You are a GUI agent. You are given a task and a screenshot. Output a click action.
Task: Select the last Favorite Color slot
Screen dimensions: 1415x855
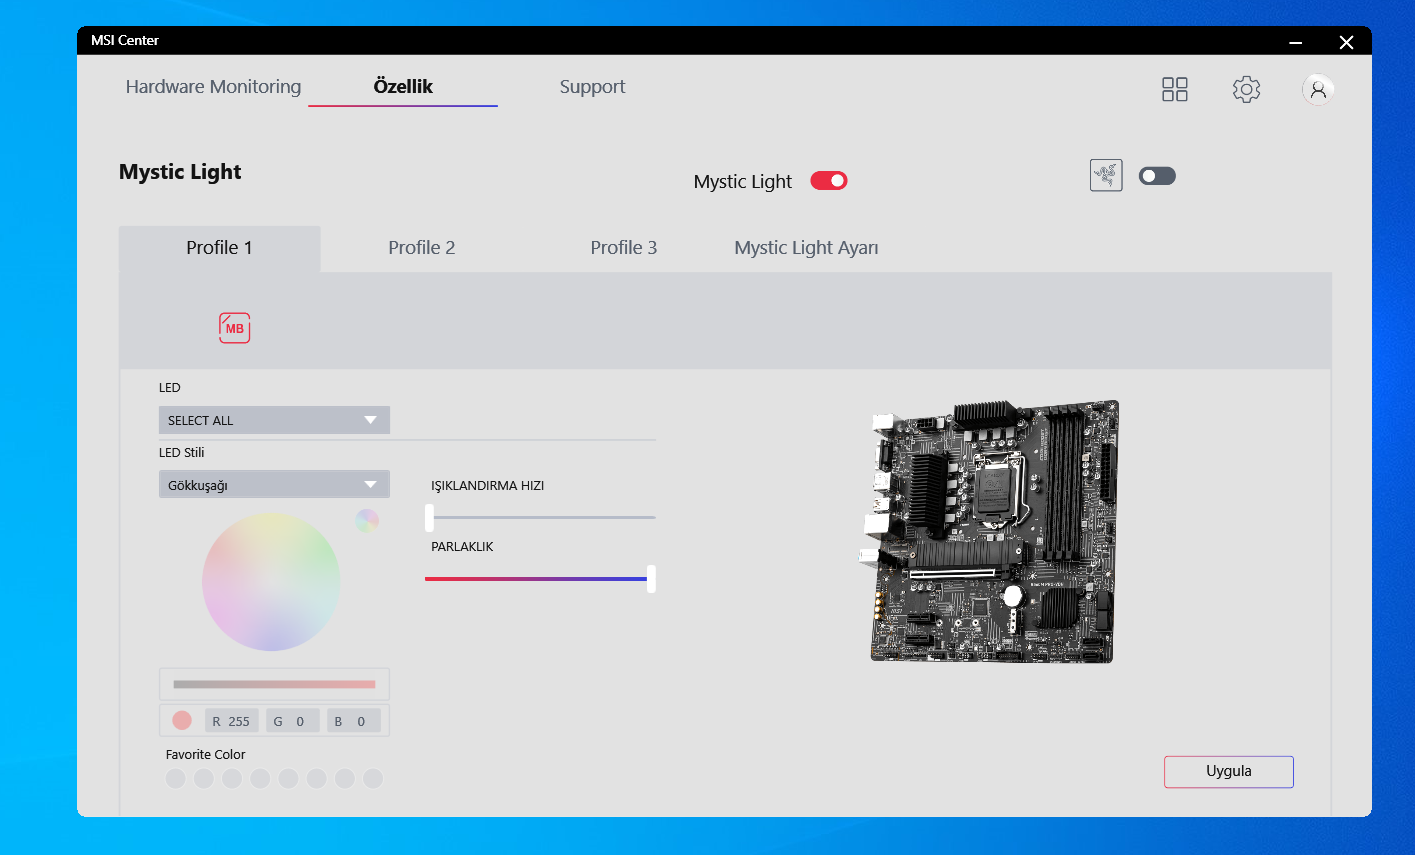373,778
